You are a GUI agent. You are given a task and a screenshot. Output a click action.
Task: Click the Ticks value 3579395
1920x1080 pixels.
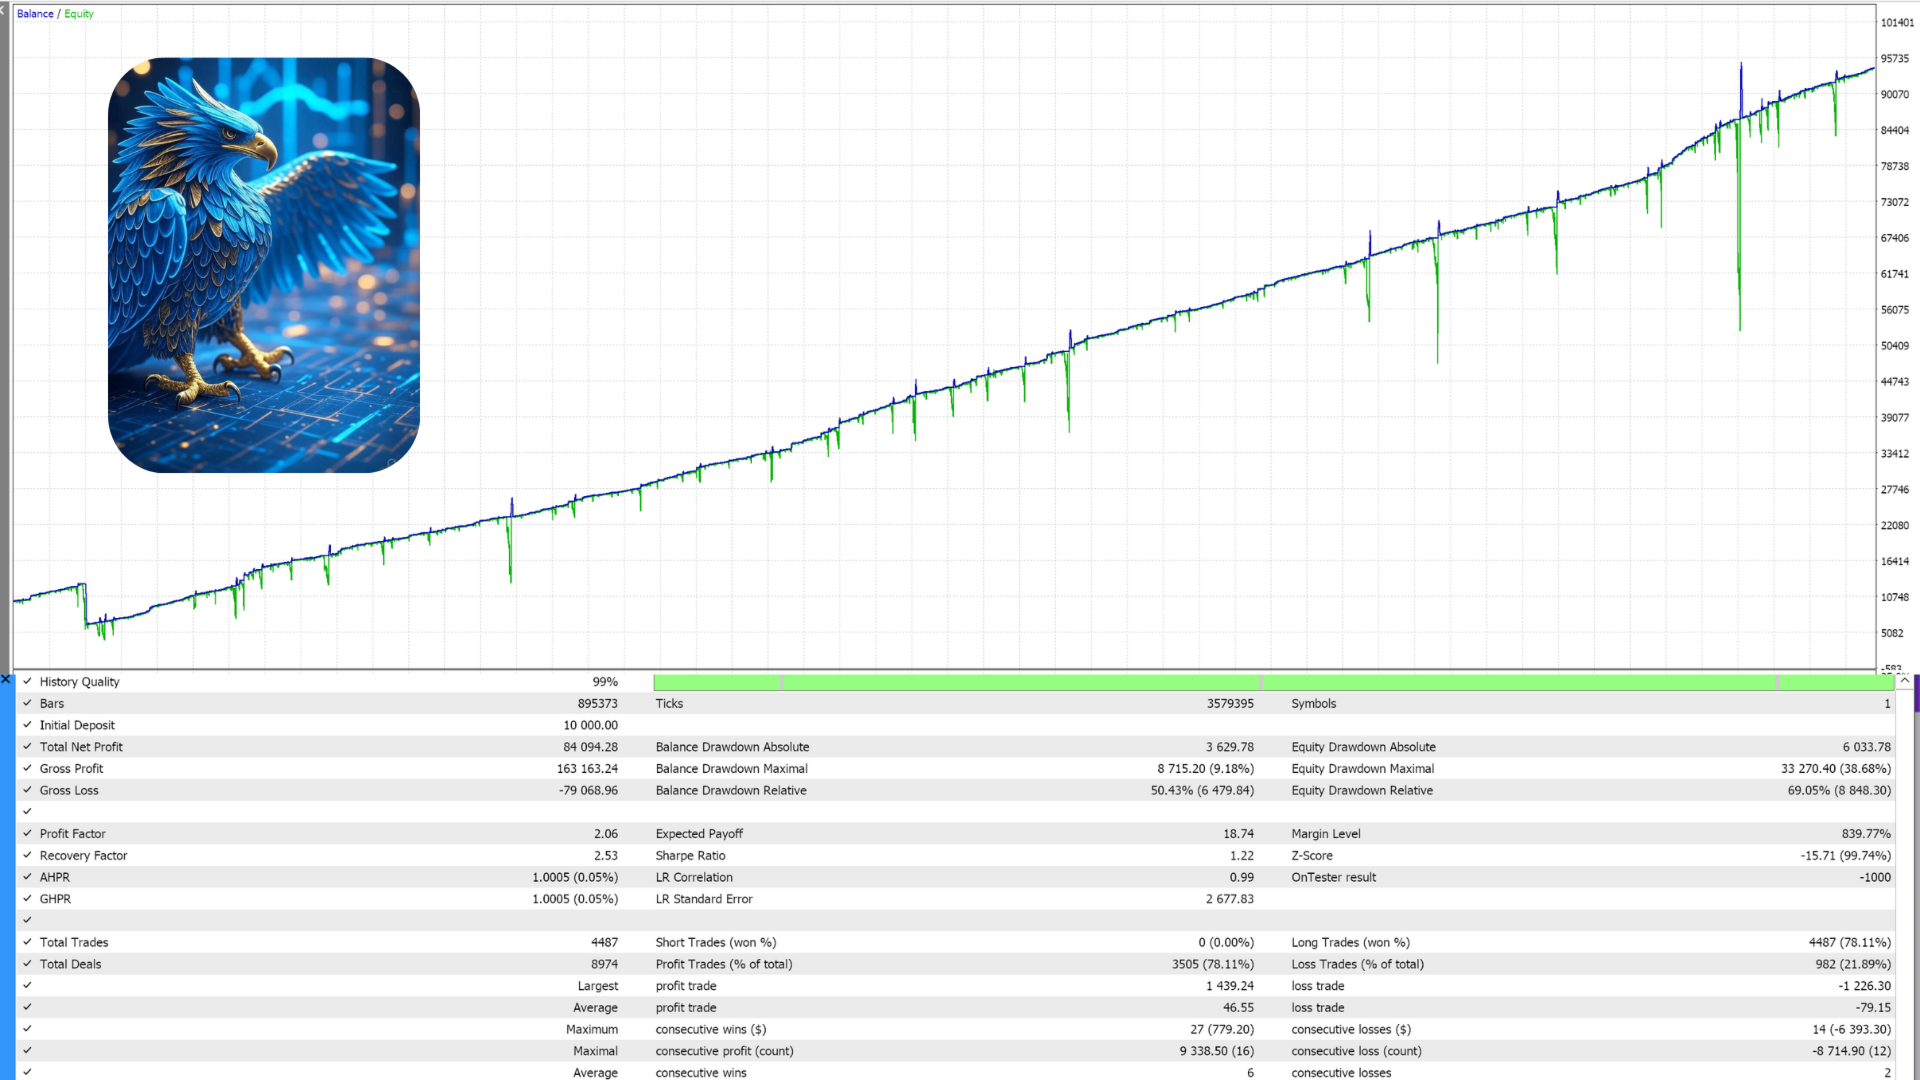coord(1230,704)
